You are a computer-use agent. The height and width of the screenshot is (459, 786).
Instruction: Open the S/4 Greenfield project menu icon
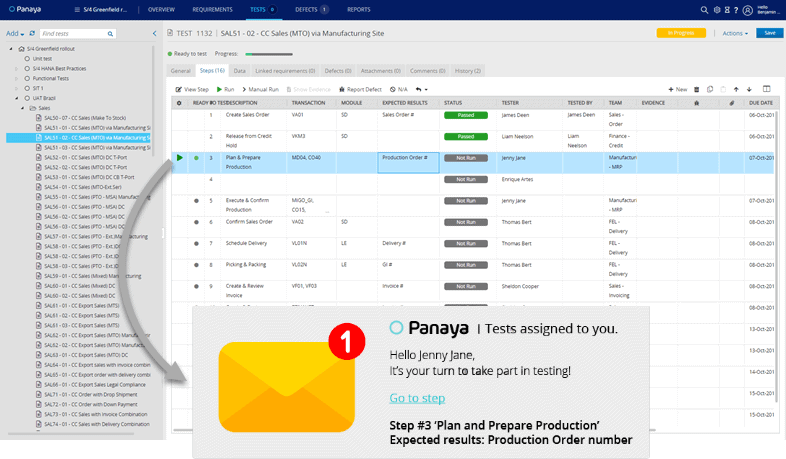tap(77, 10)
